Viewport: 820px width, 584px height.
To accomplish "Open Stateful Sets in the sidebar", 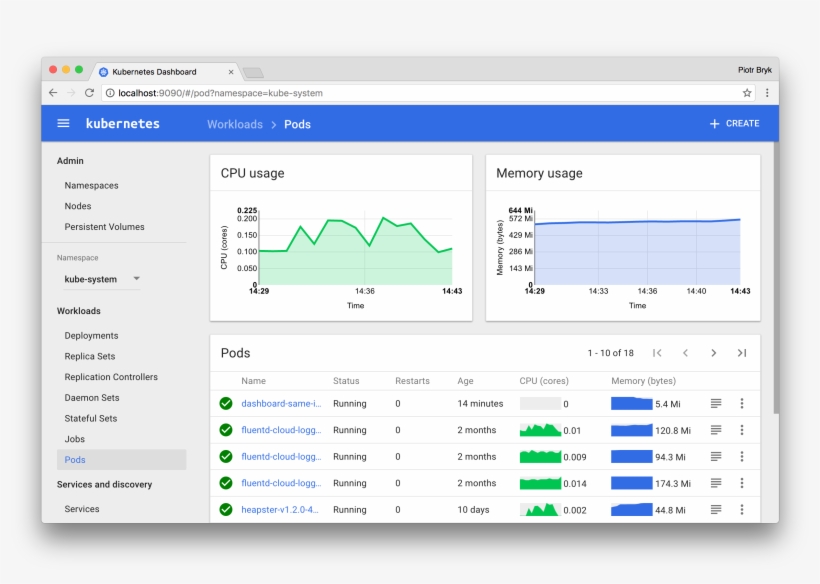I will pyautogui.click(x=91, y=418).
